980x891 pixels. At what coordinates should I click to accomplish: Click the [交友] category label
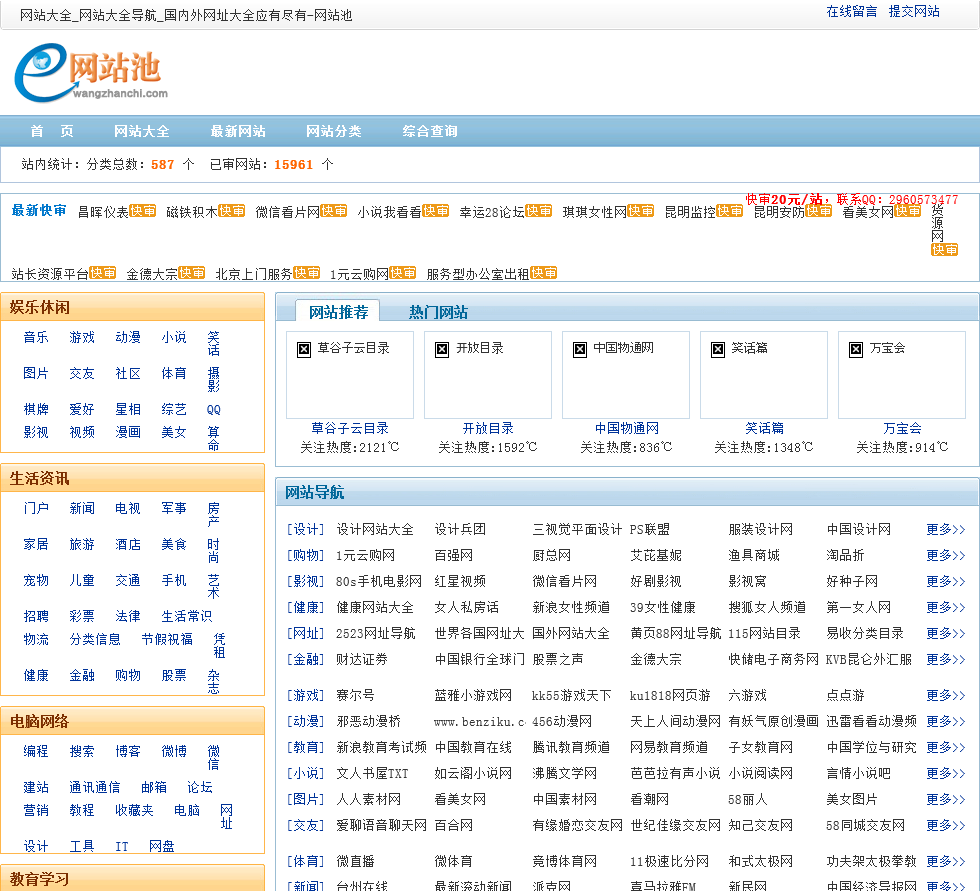click(x=306, y=825)
